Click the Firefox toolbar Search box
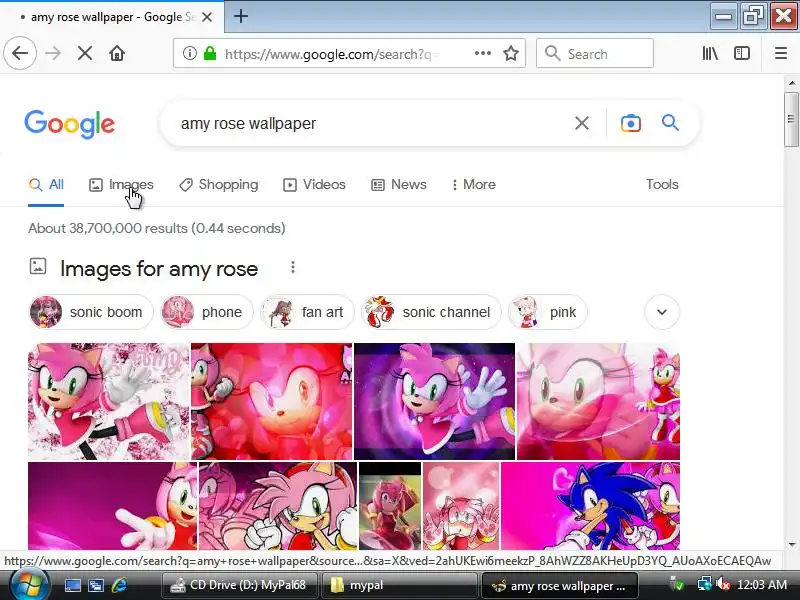This screenshot has height=600, width=800. point(595,53)
